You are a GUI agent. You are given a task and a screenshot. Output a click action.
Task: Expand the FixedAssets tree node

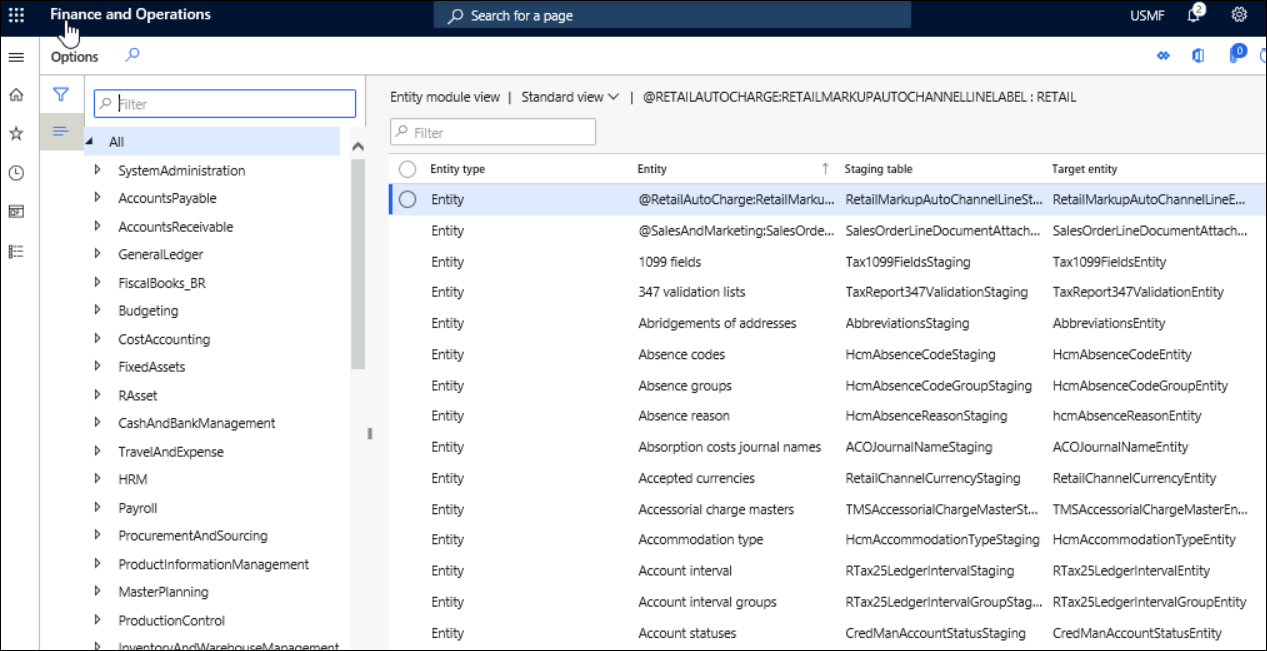97,367
